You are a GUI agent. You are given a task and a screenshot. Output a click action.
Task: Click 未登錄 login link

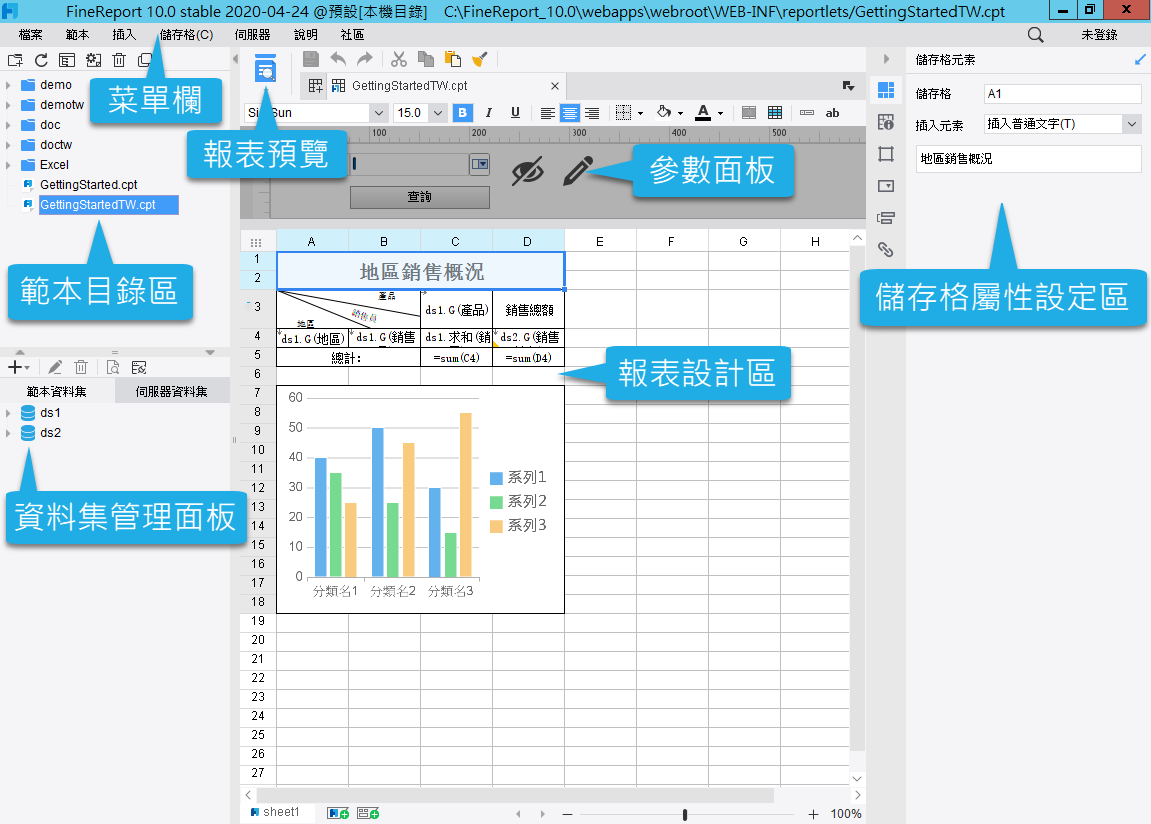[1099, 35]
